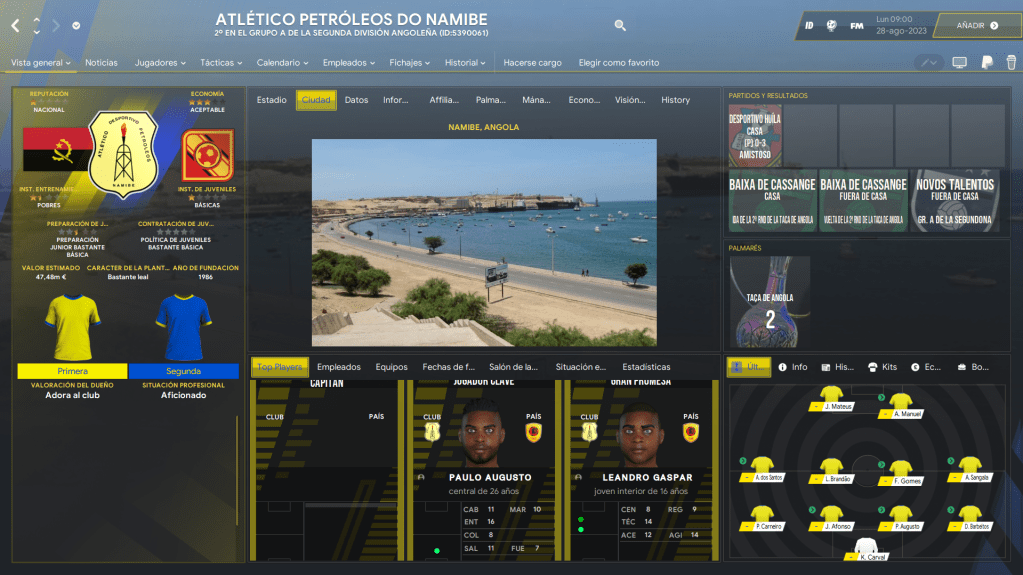The height and width of the screenshot is (575, 1023).
Task: Select the Segunda kit toggle
Action: click(183, 371)
